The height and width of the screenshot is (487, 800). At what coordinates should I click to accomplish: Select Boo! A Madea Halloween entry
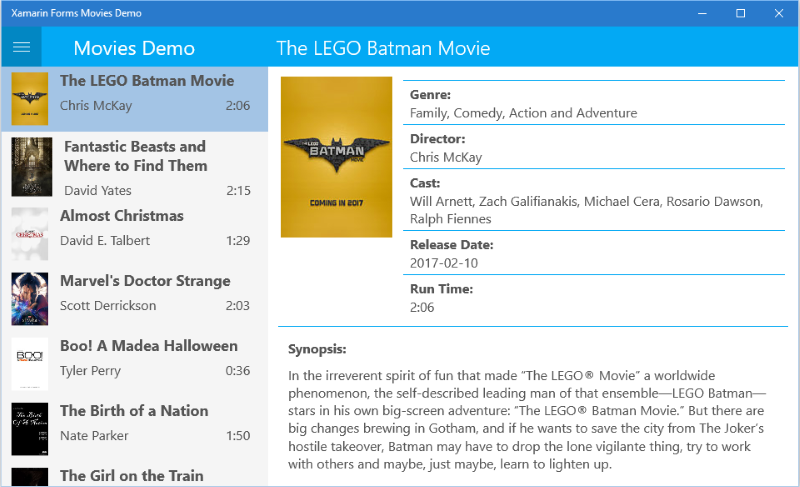tap(135, 364)
